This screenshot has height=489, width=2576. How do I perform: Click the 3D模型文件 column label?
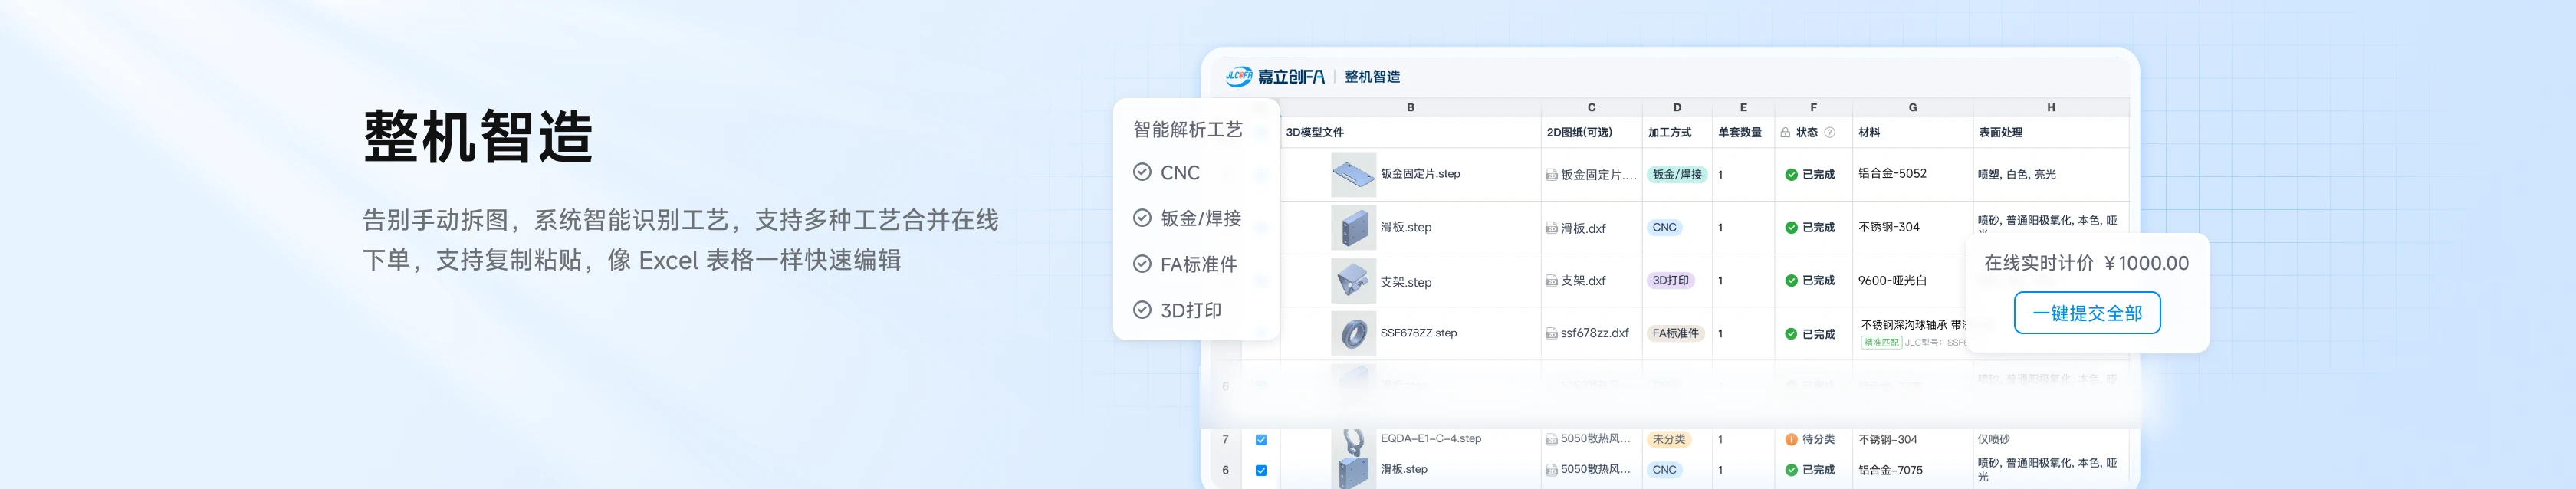click(1314, 132)
